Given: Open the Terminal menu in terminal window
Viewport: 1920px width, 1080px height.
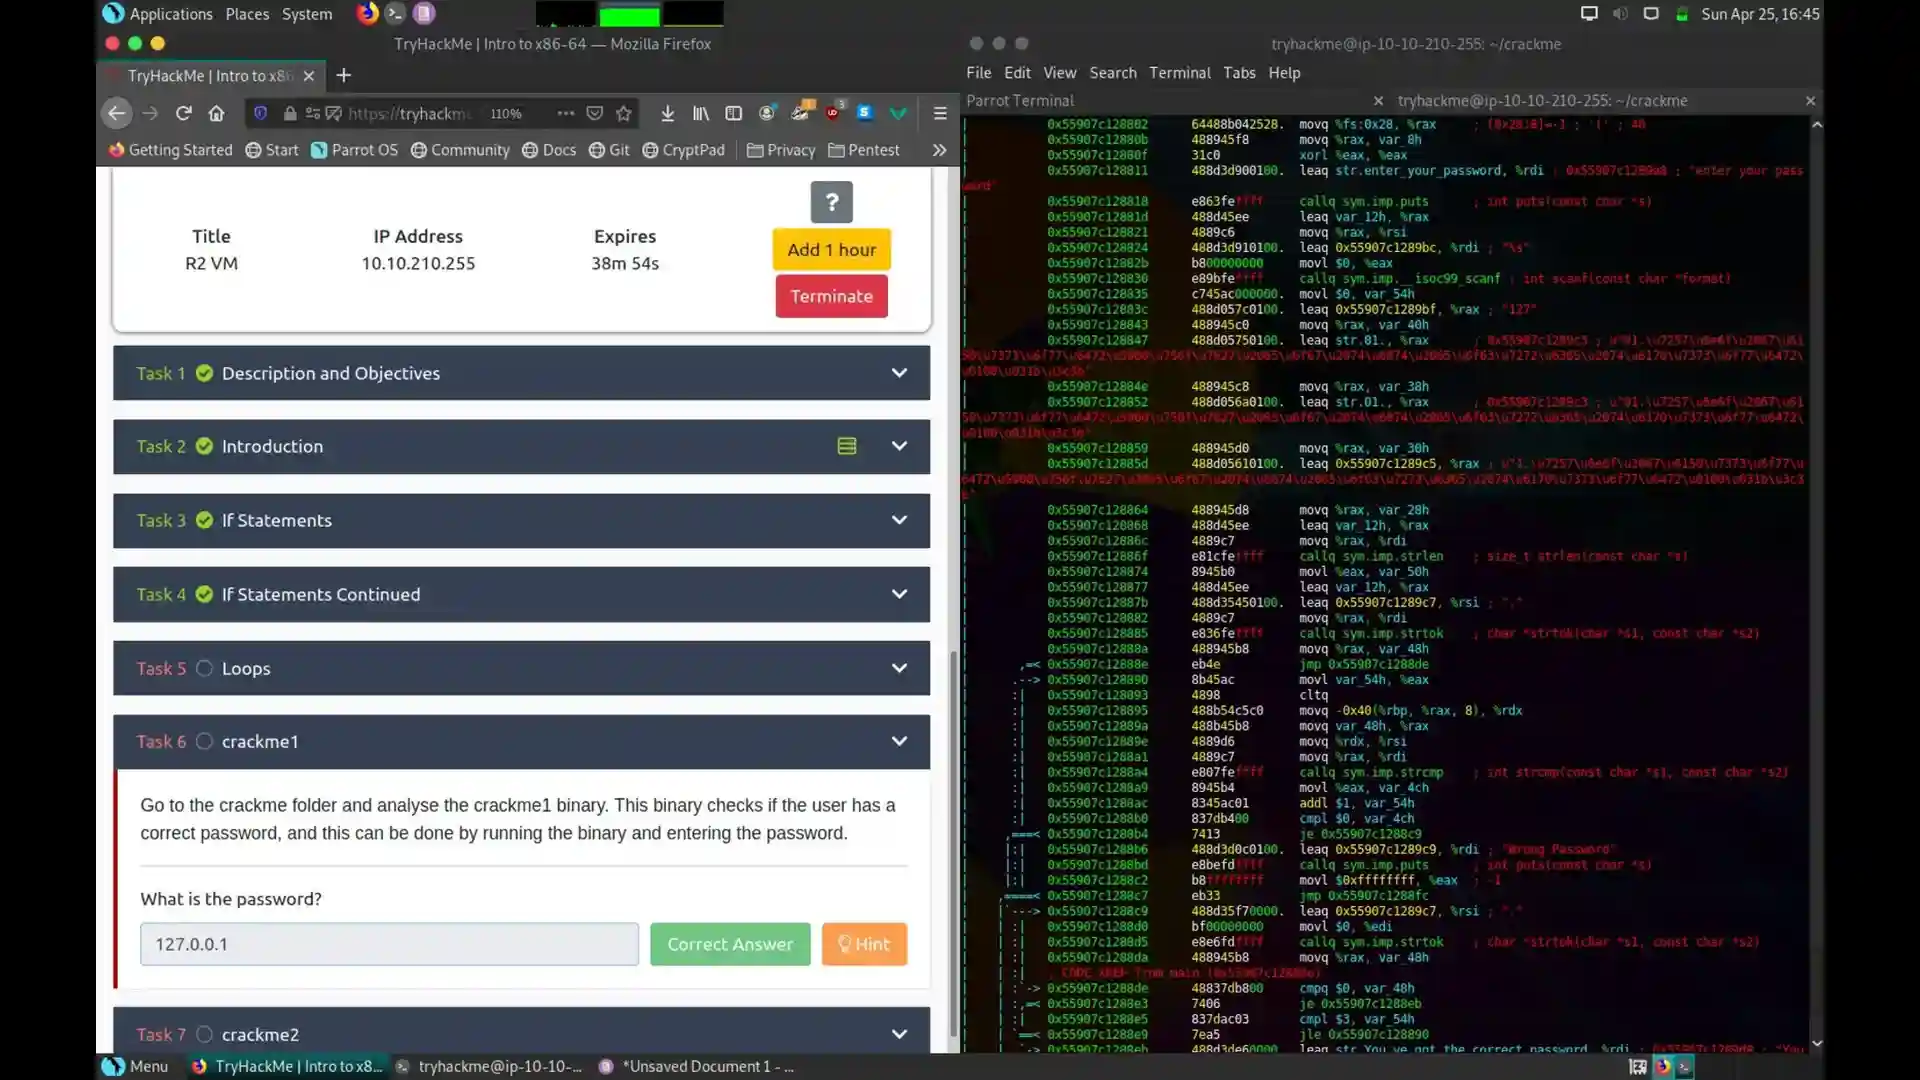Looking at the screenshot, I should coord(1179,73).
